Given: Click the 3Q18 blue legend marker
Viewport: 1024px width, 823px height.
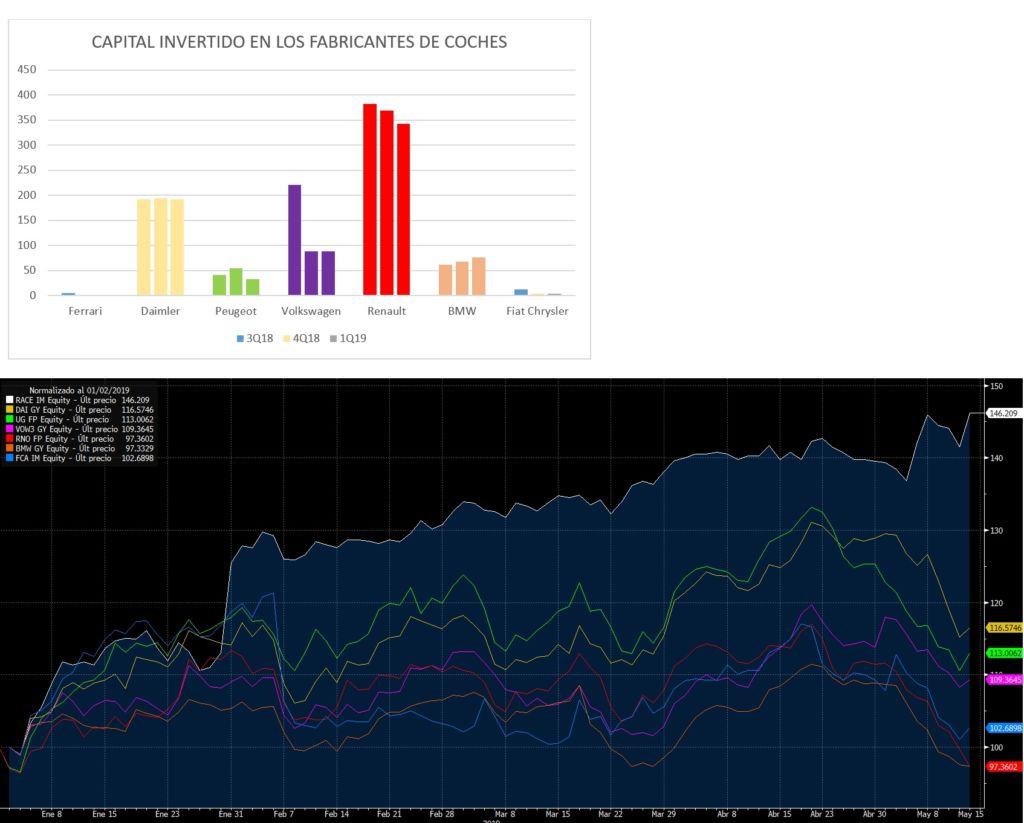Looking at the screenshot, I should click(x=240, y=338).
